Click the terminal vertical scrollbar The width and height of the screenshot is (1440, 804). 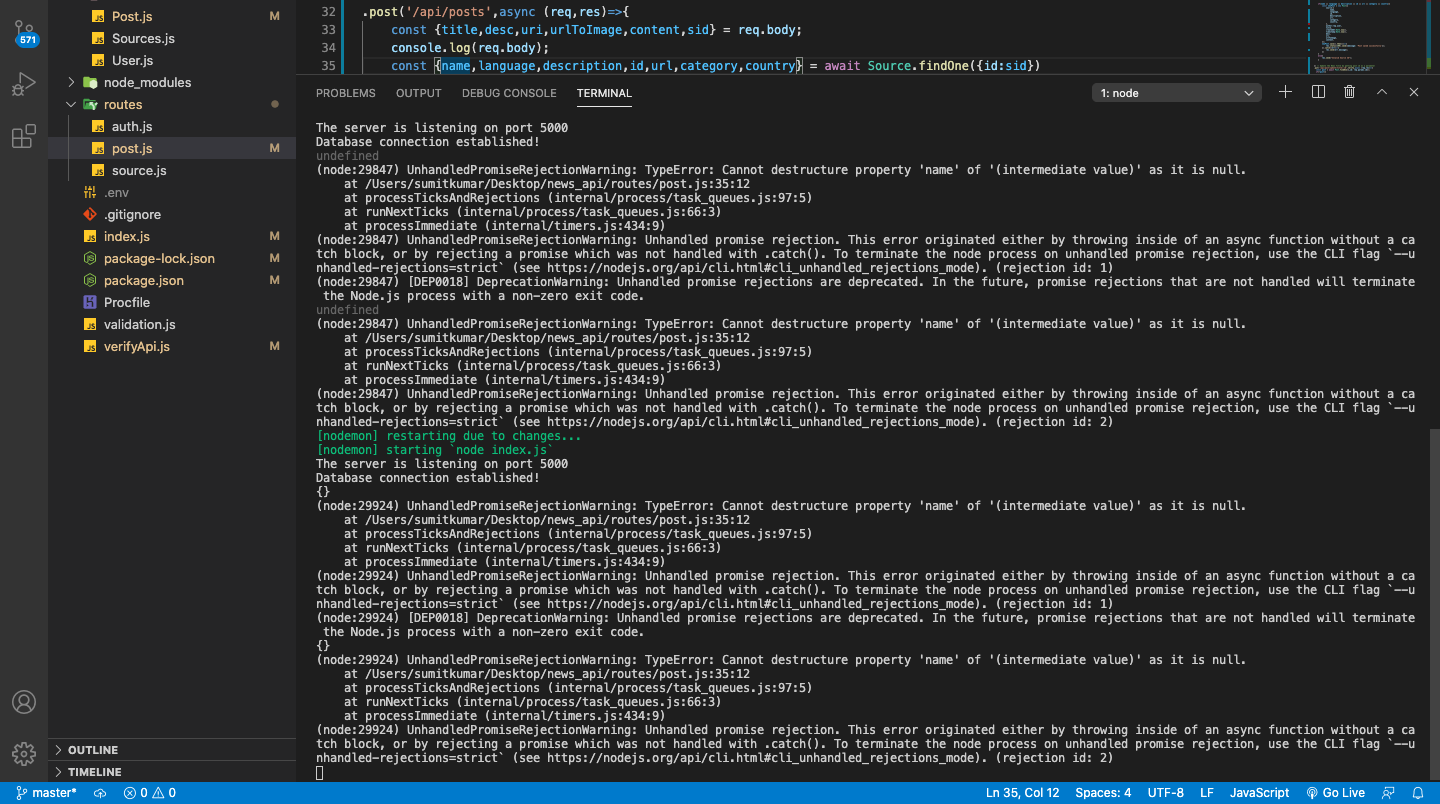coord(1433,605)
